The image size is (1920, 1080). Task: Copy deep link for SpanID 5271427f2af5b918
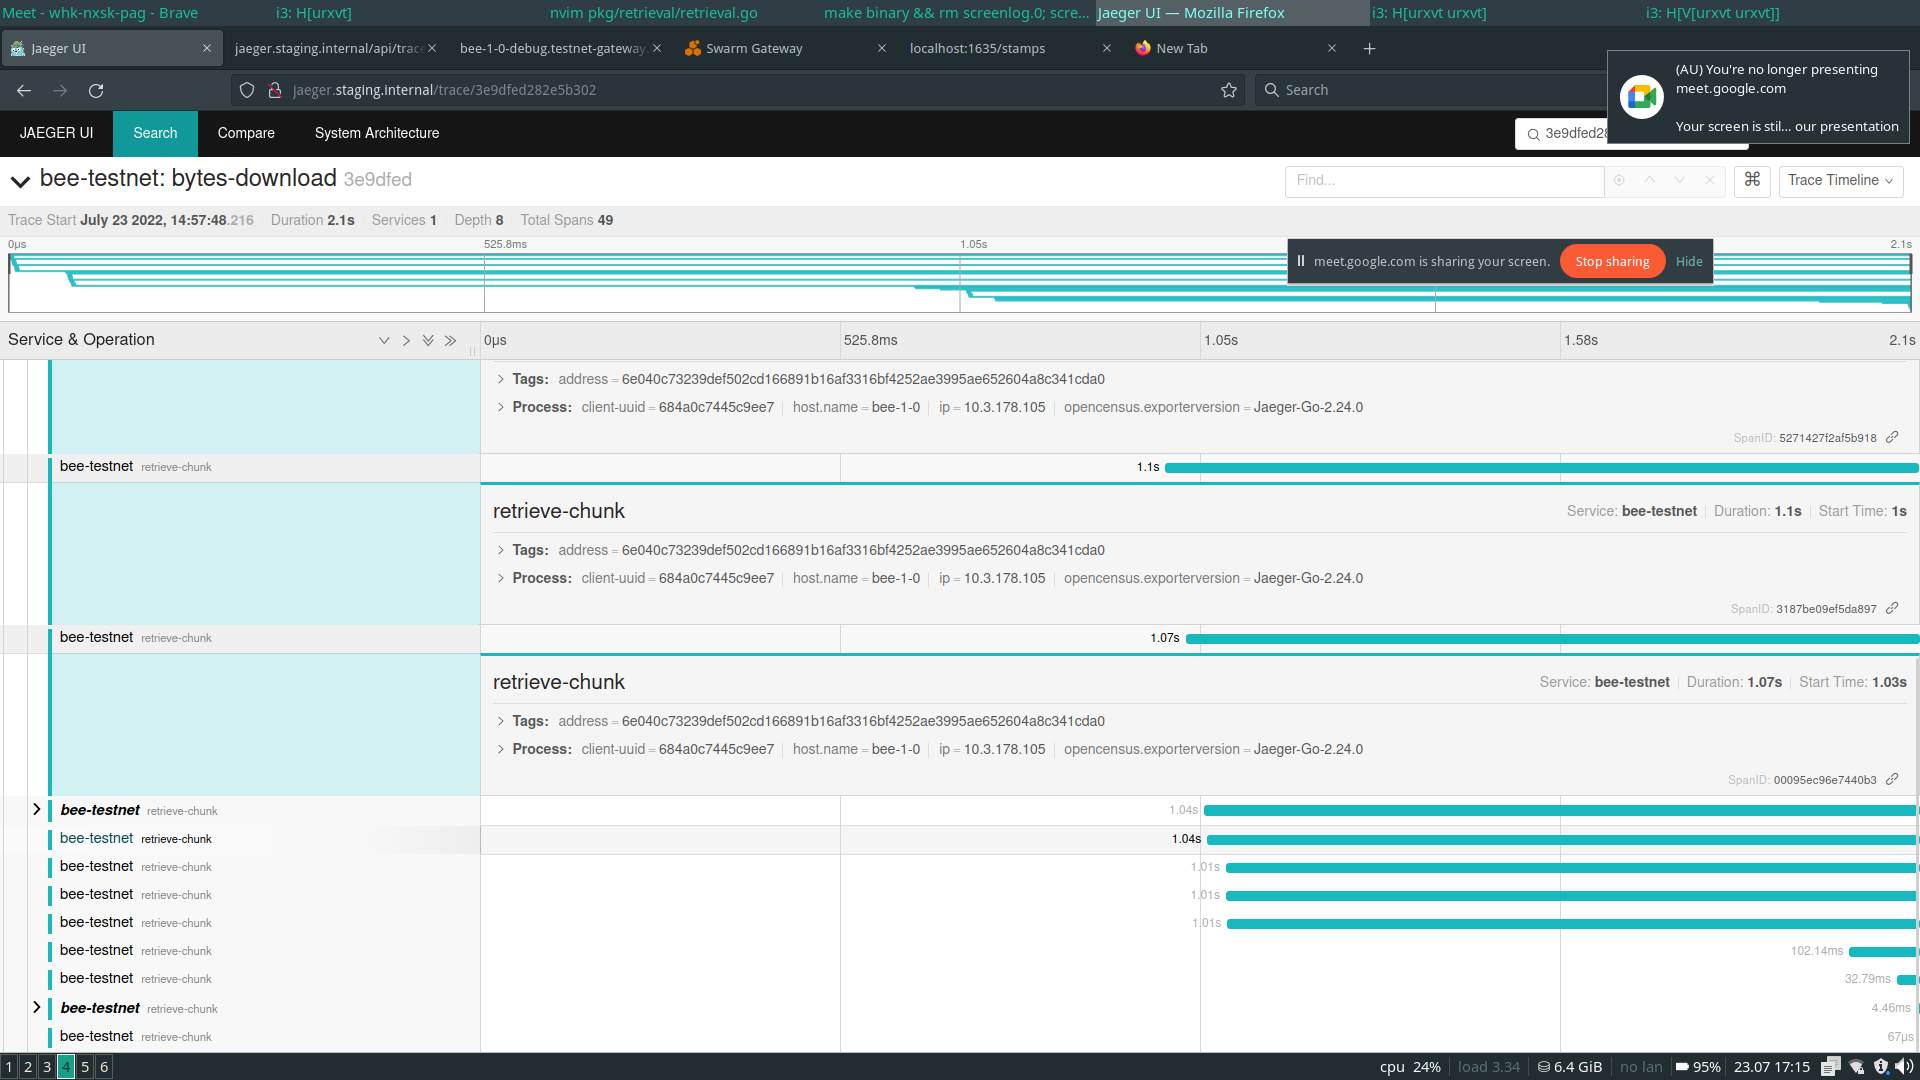[x=1892, y=438]
